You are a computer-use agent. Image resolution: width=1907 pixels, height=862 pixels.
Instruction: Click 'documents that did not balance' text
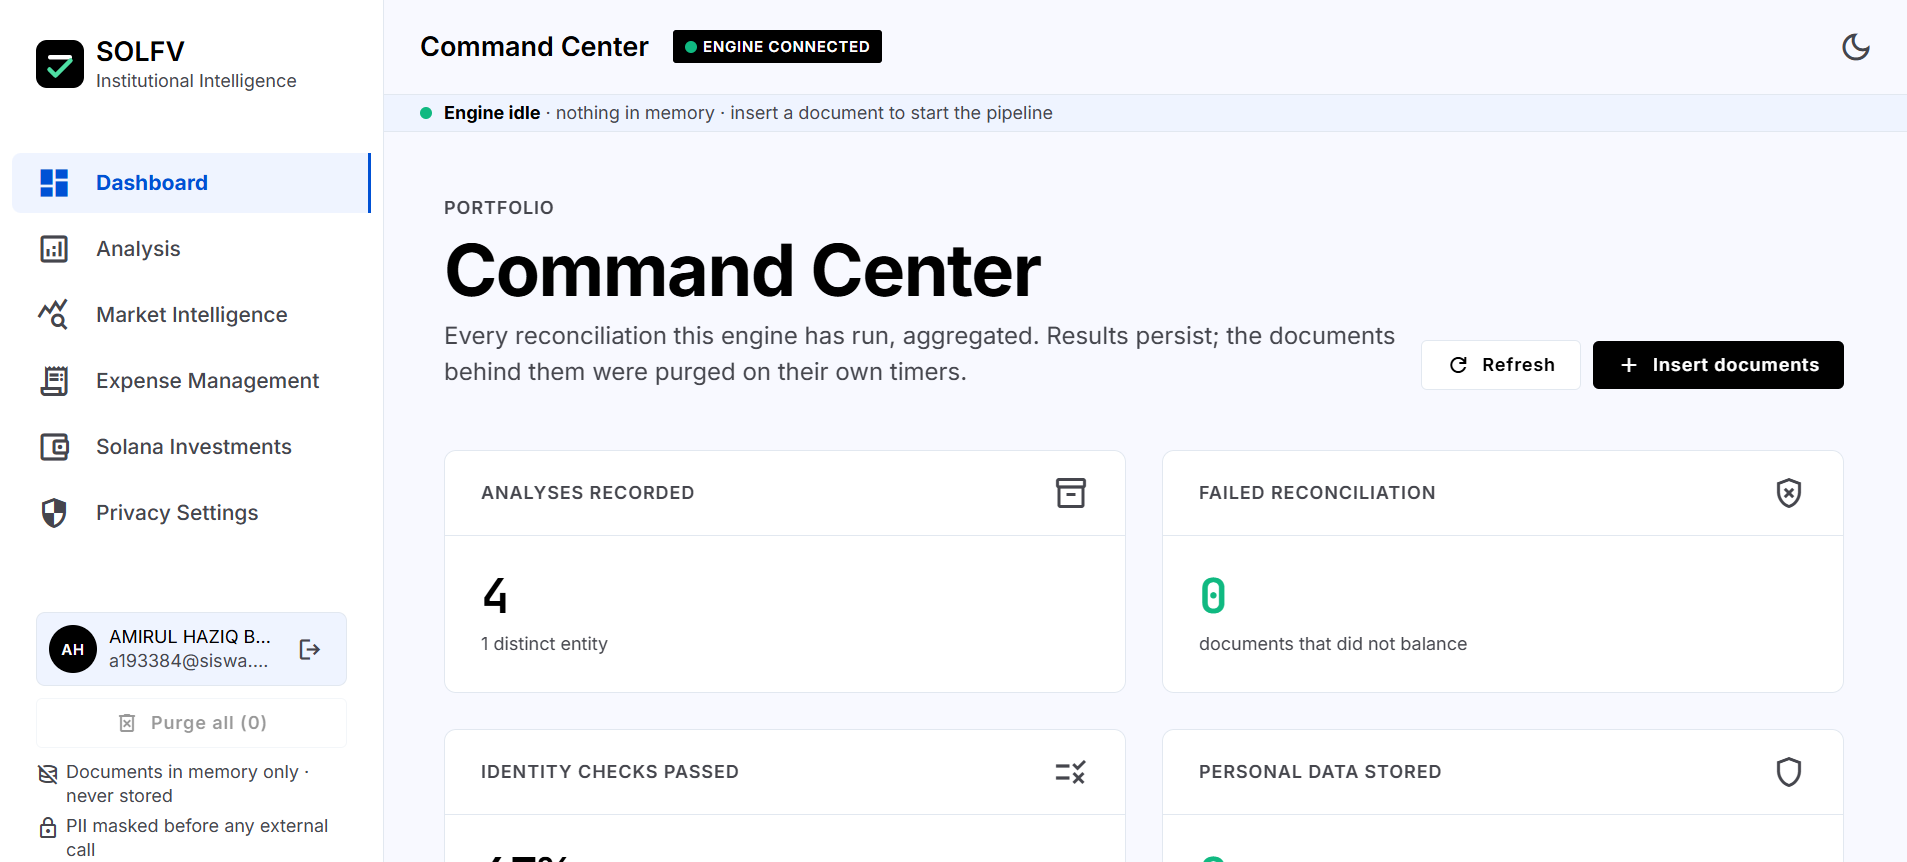click(x=1333, y=644)
